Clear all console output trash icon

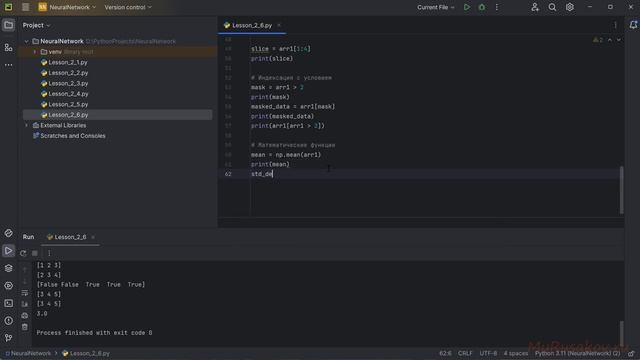(x=25, y=327)
